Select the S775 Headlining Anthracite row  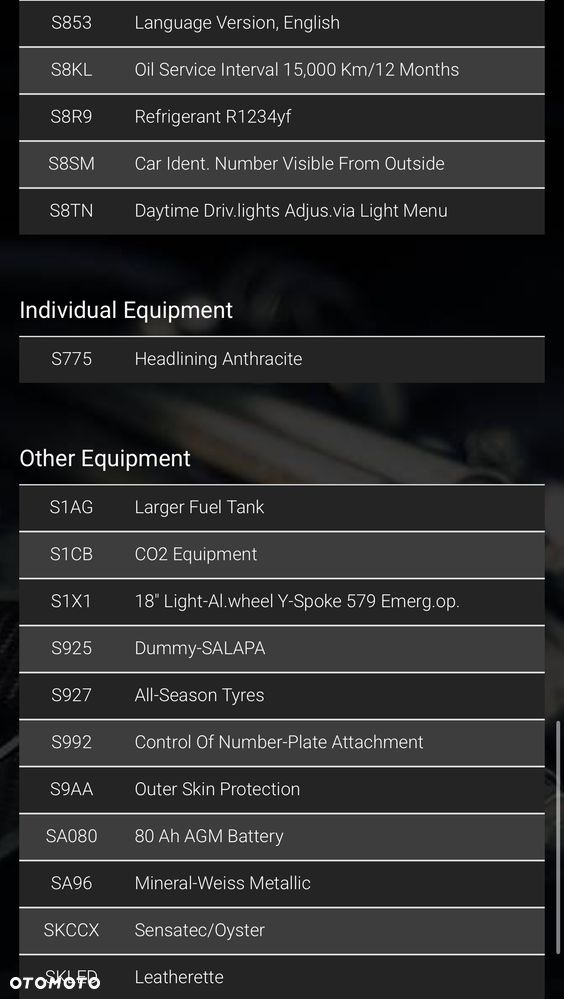tap(282, 359)
